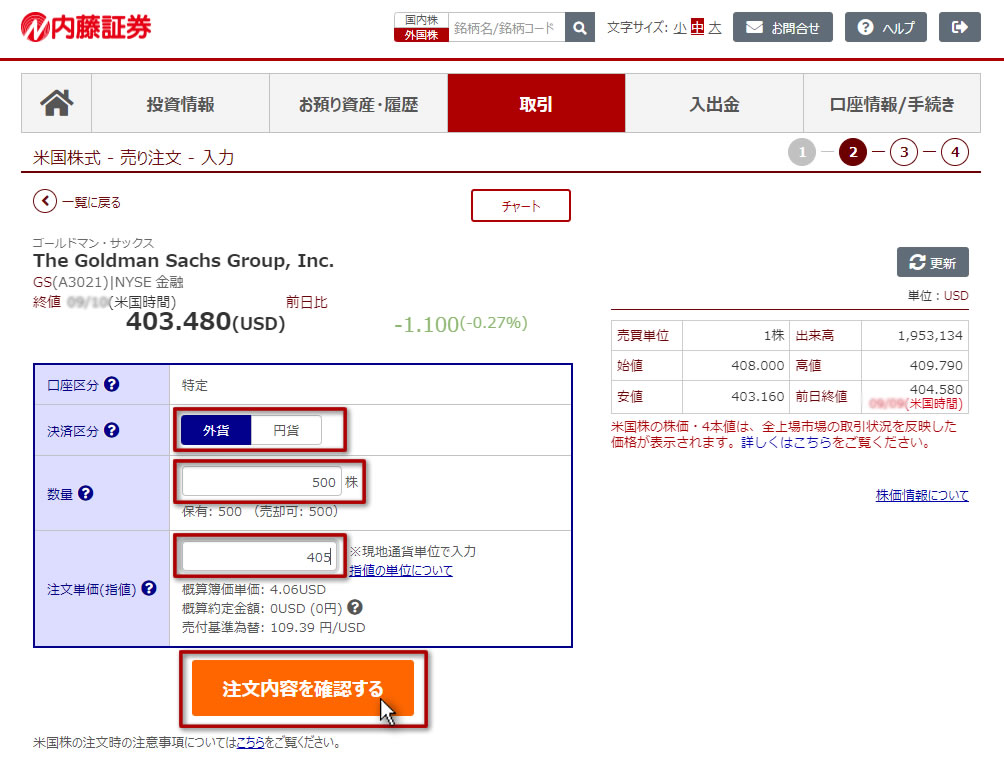Image resolution: width=1004 pixels, height=767 pixels.
Task: Click the お問合せ button
Action: click(x=782, y=27)
